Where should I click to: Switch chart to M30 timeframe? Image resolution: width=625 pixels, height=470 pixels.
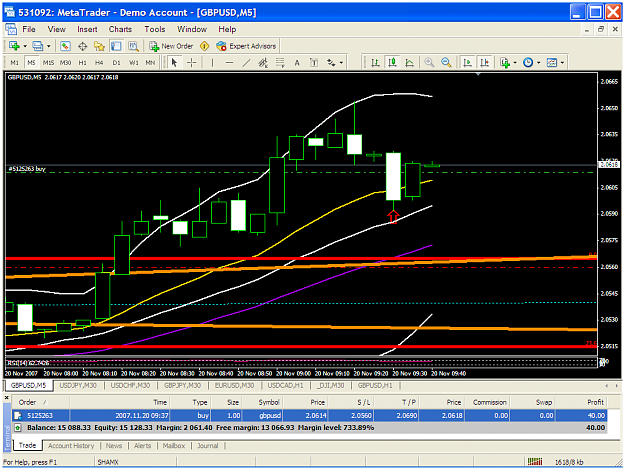(x=65, y=63)
